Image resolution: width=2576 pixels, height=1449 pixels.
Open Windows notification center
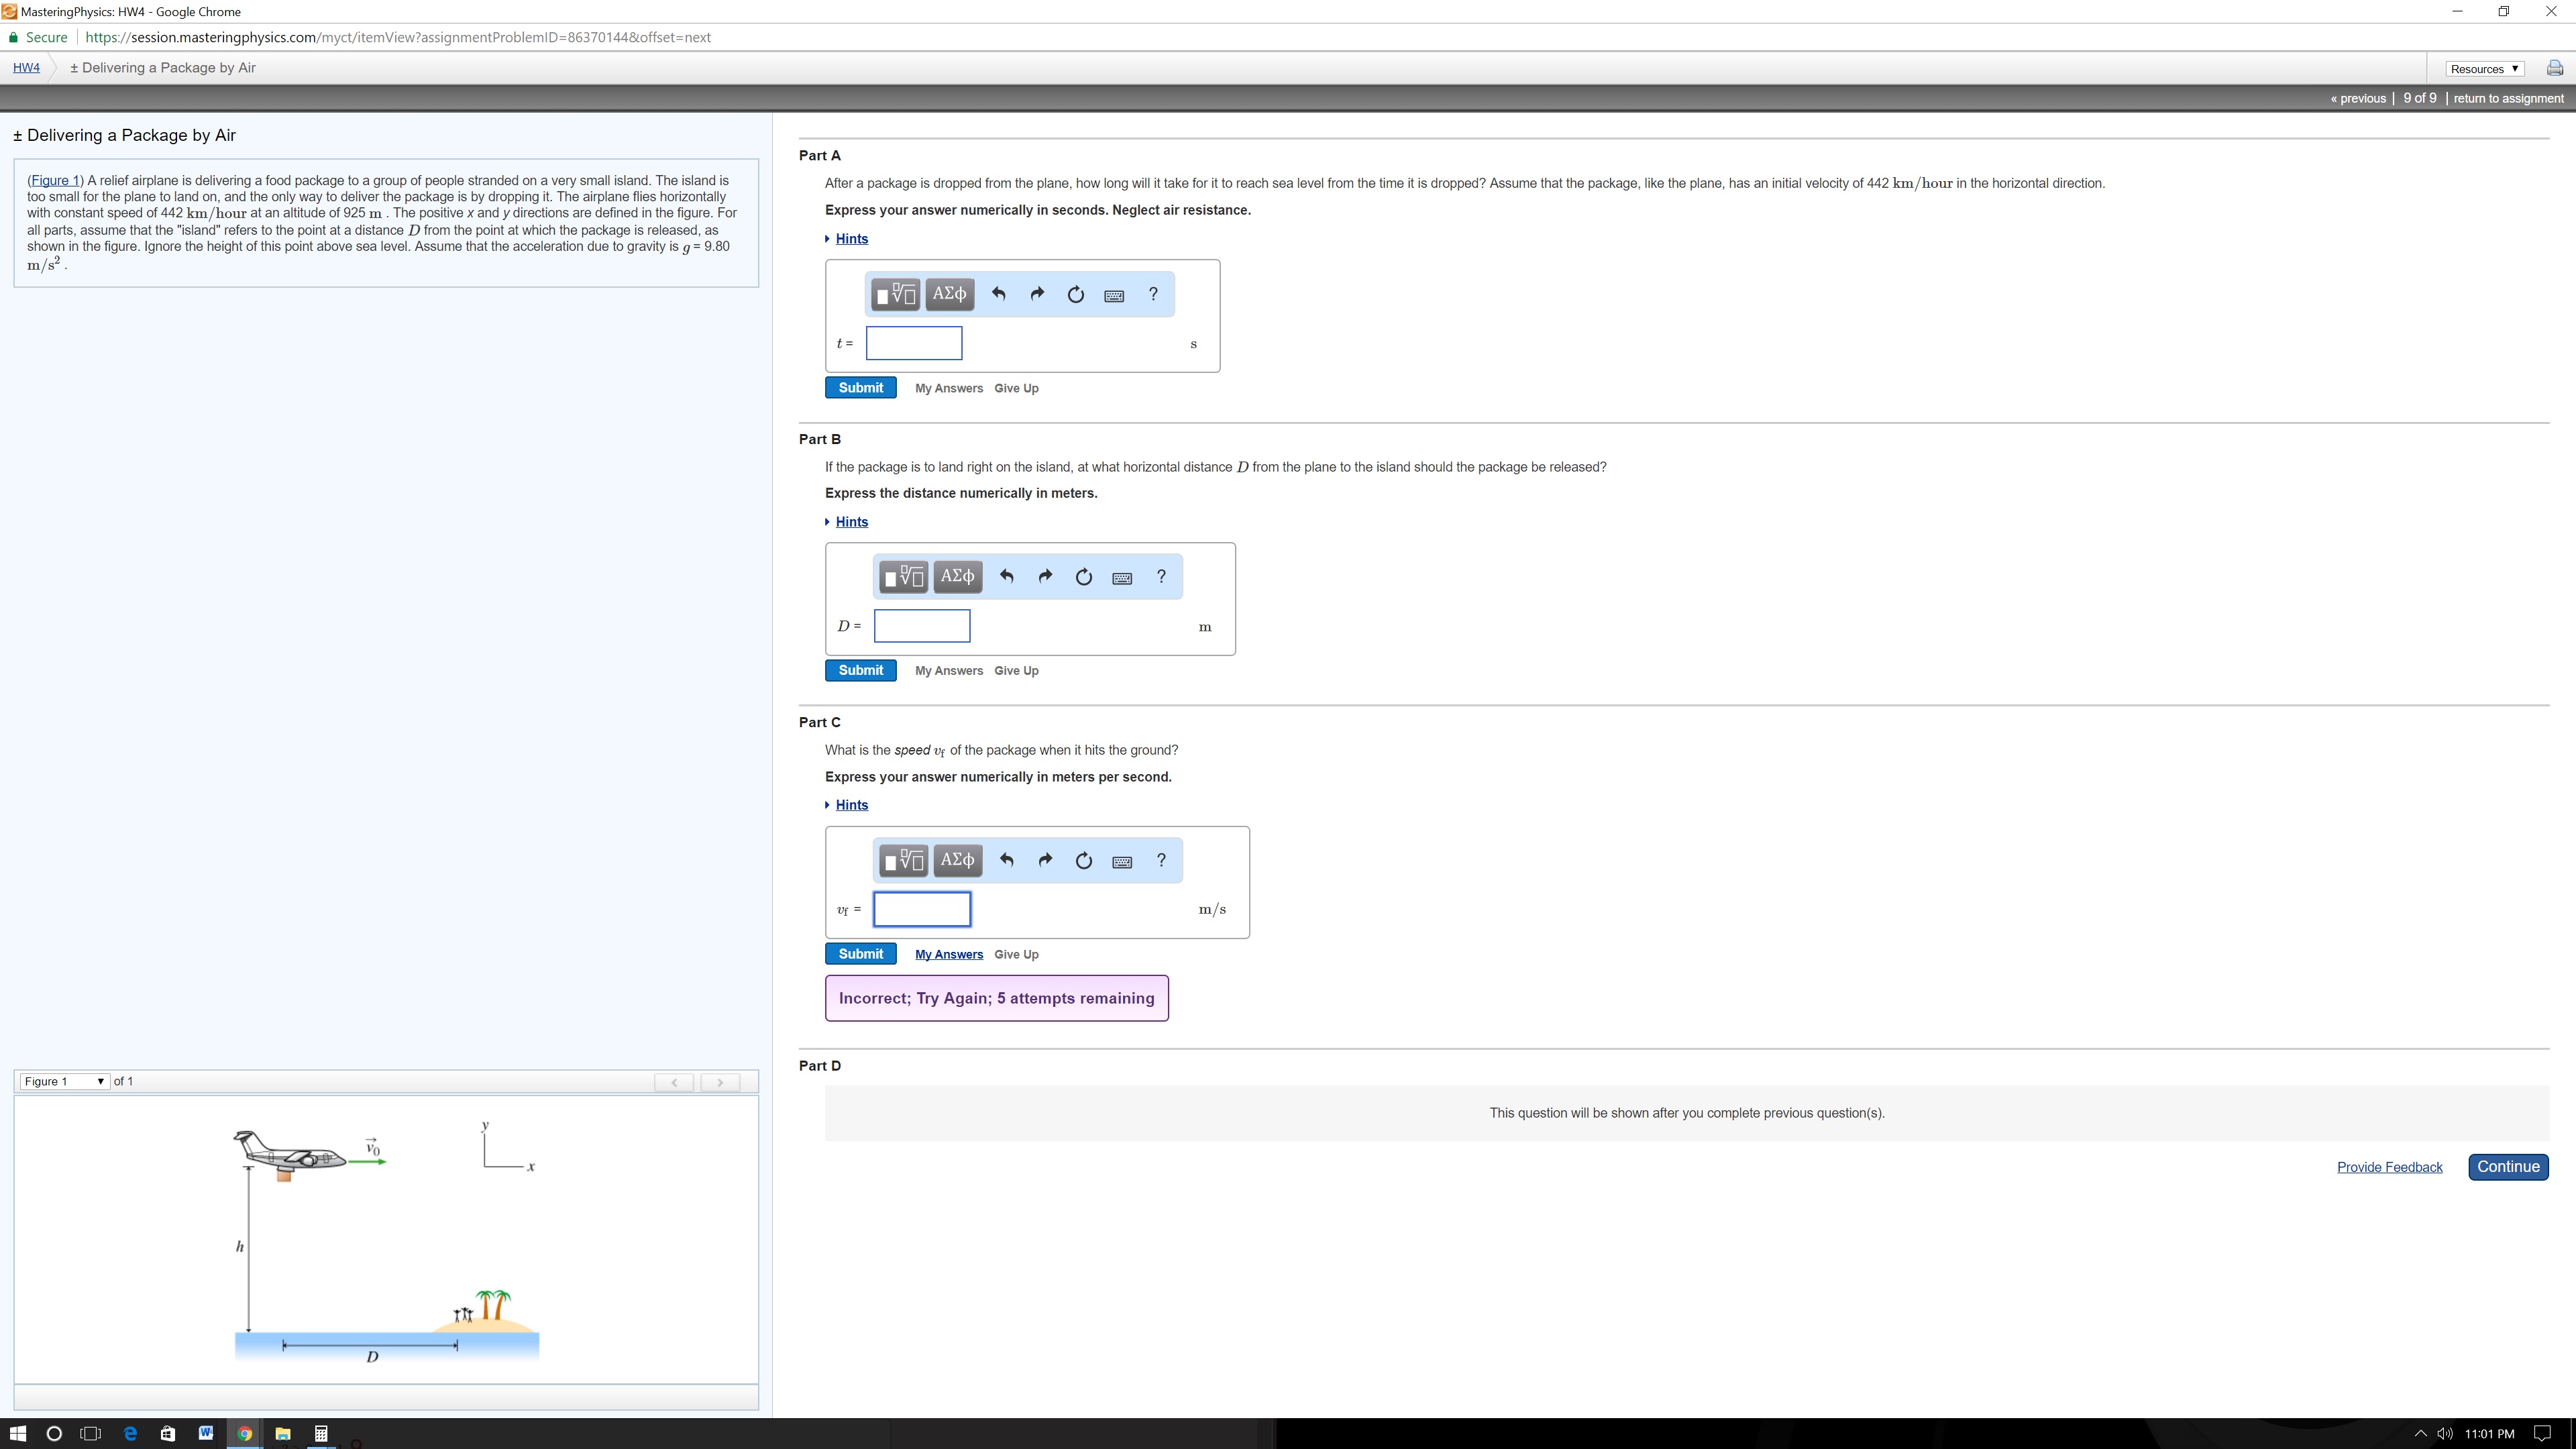click(x=2542, y=1433)
